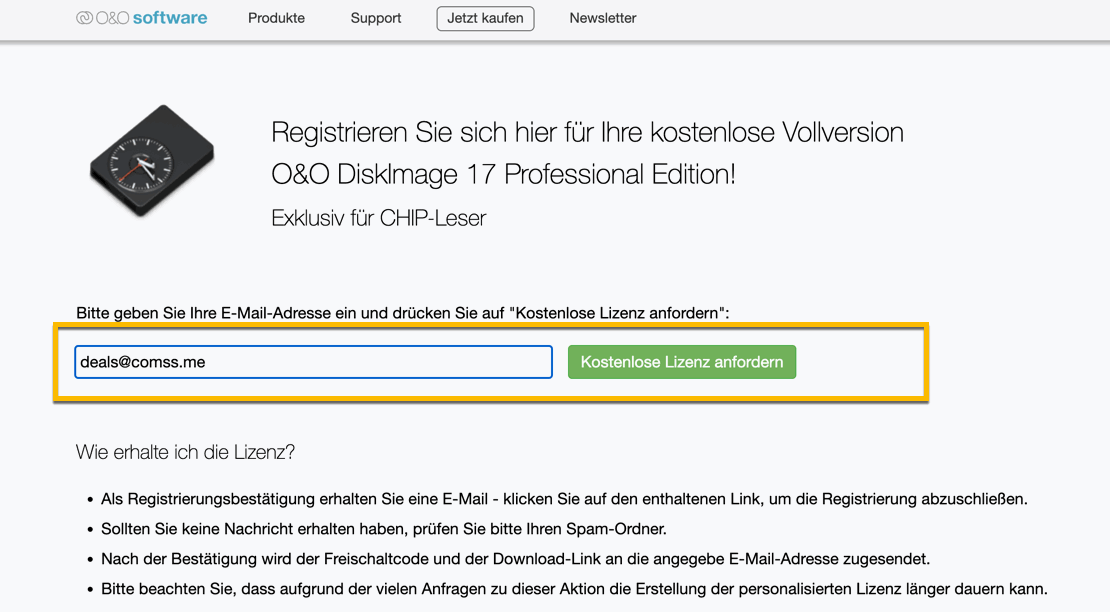Open the Produkte menu
The height and width of the screenshot is (612, 1110).
276,18
